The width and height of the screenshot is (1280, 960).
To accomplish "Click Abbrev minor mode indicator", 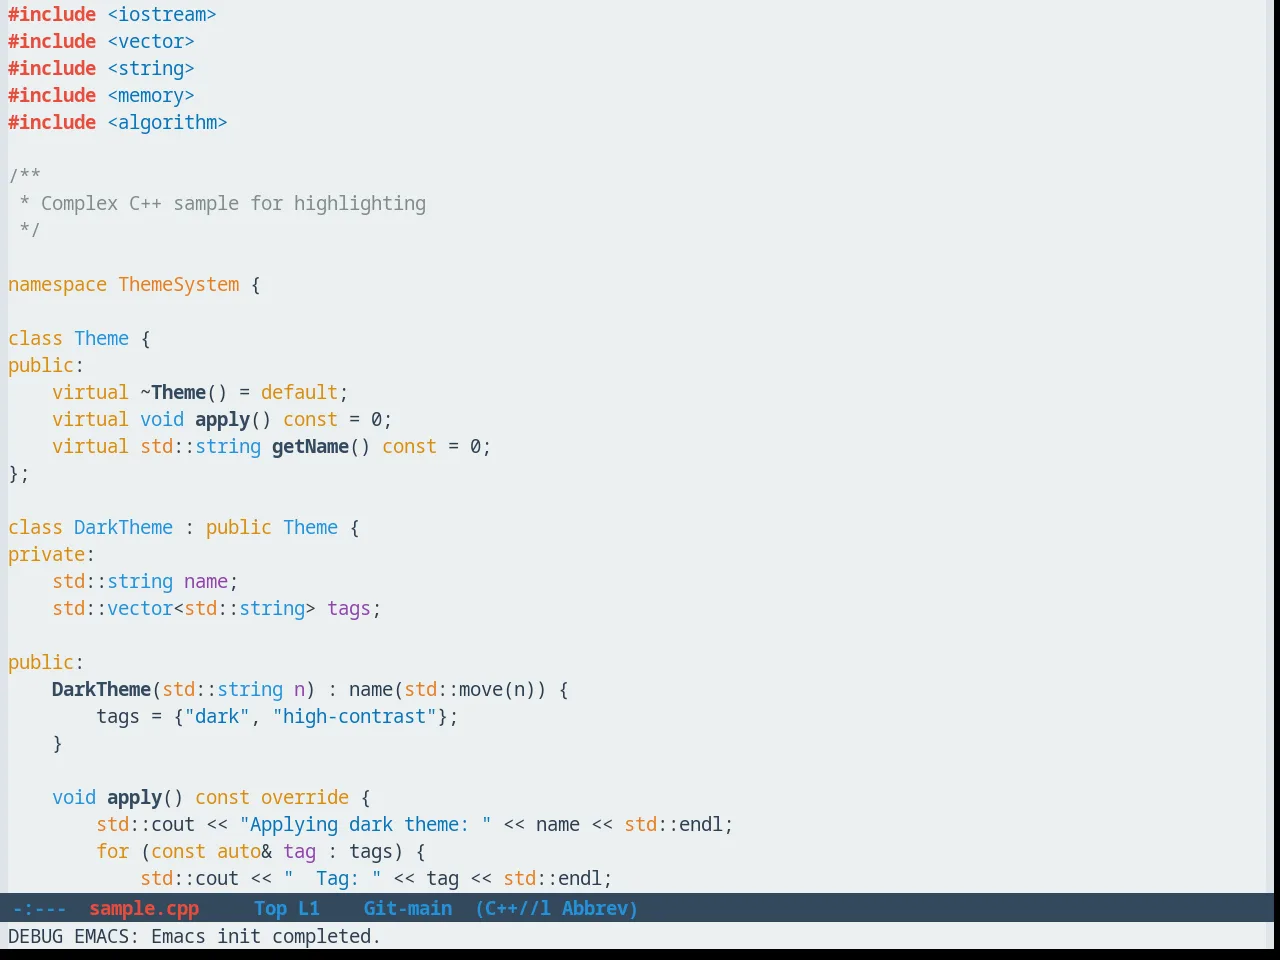I will pyautogui.click(x=599, y=908).
